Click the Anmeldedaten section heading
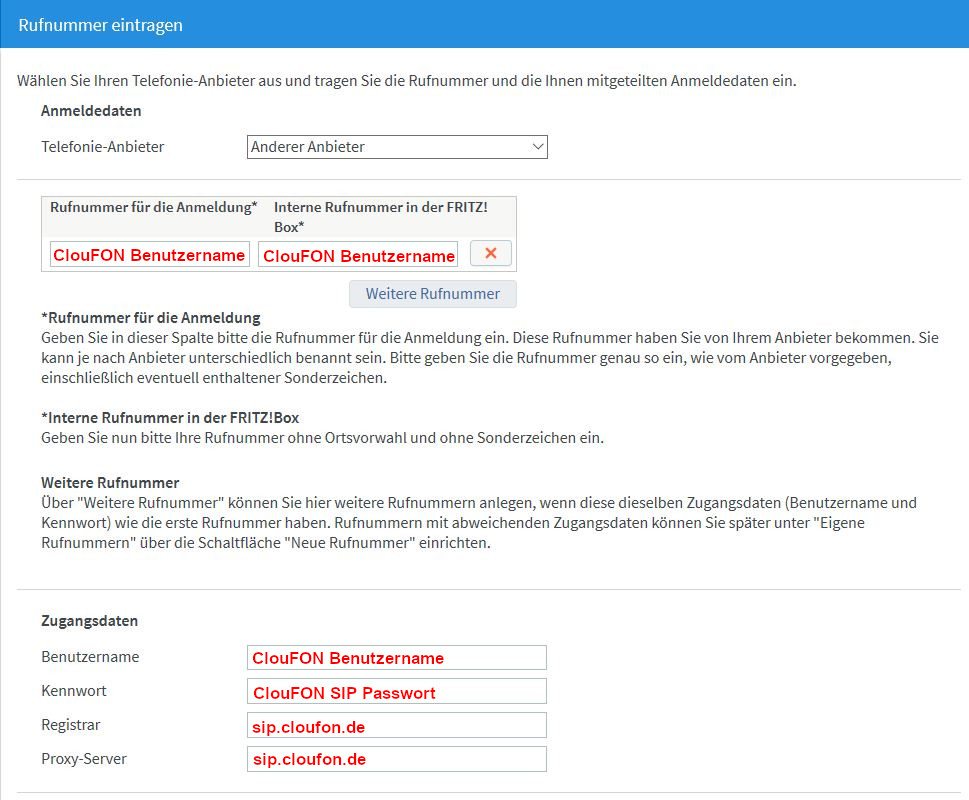 click(x=91, y=111)
